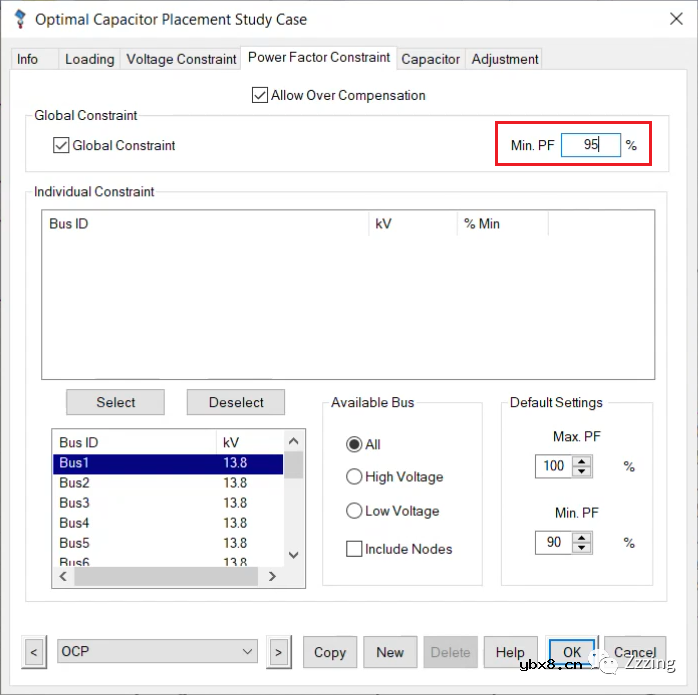Uncheck the Global Constraint checkbox

61,146
